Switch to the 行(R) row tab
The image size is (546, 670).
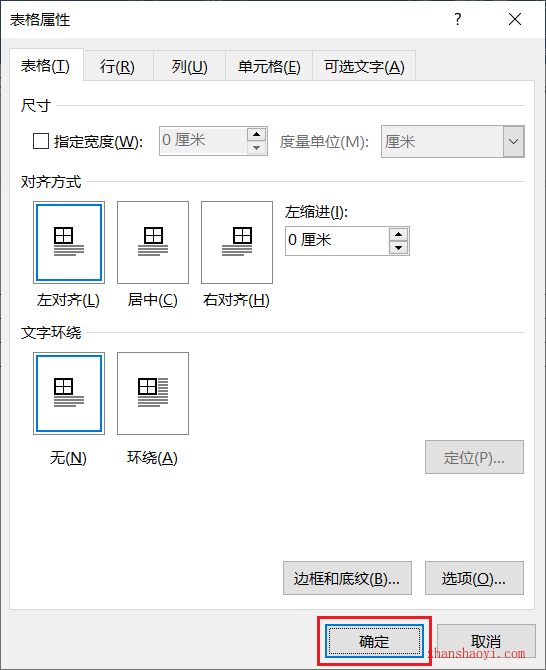tap(117, 66)
